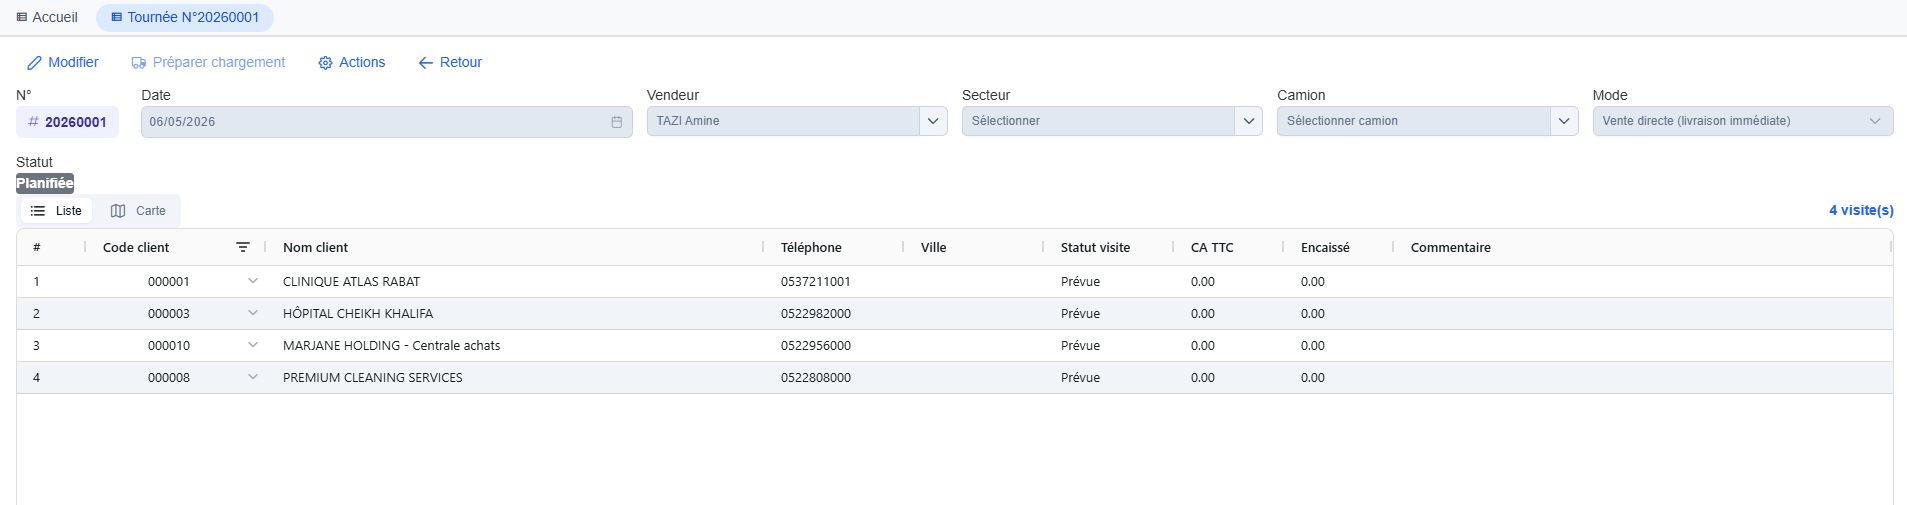Open the Actions gear menu

(x=352, y=62)
